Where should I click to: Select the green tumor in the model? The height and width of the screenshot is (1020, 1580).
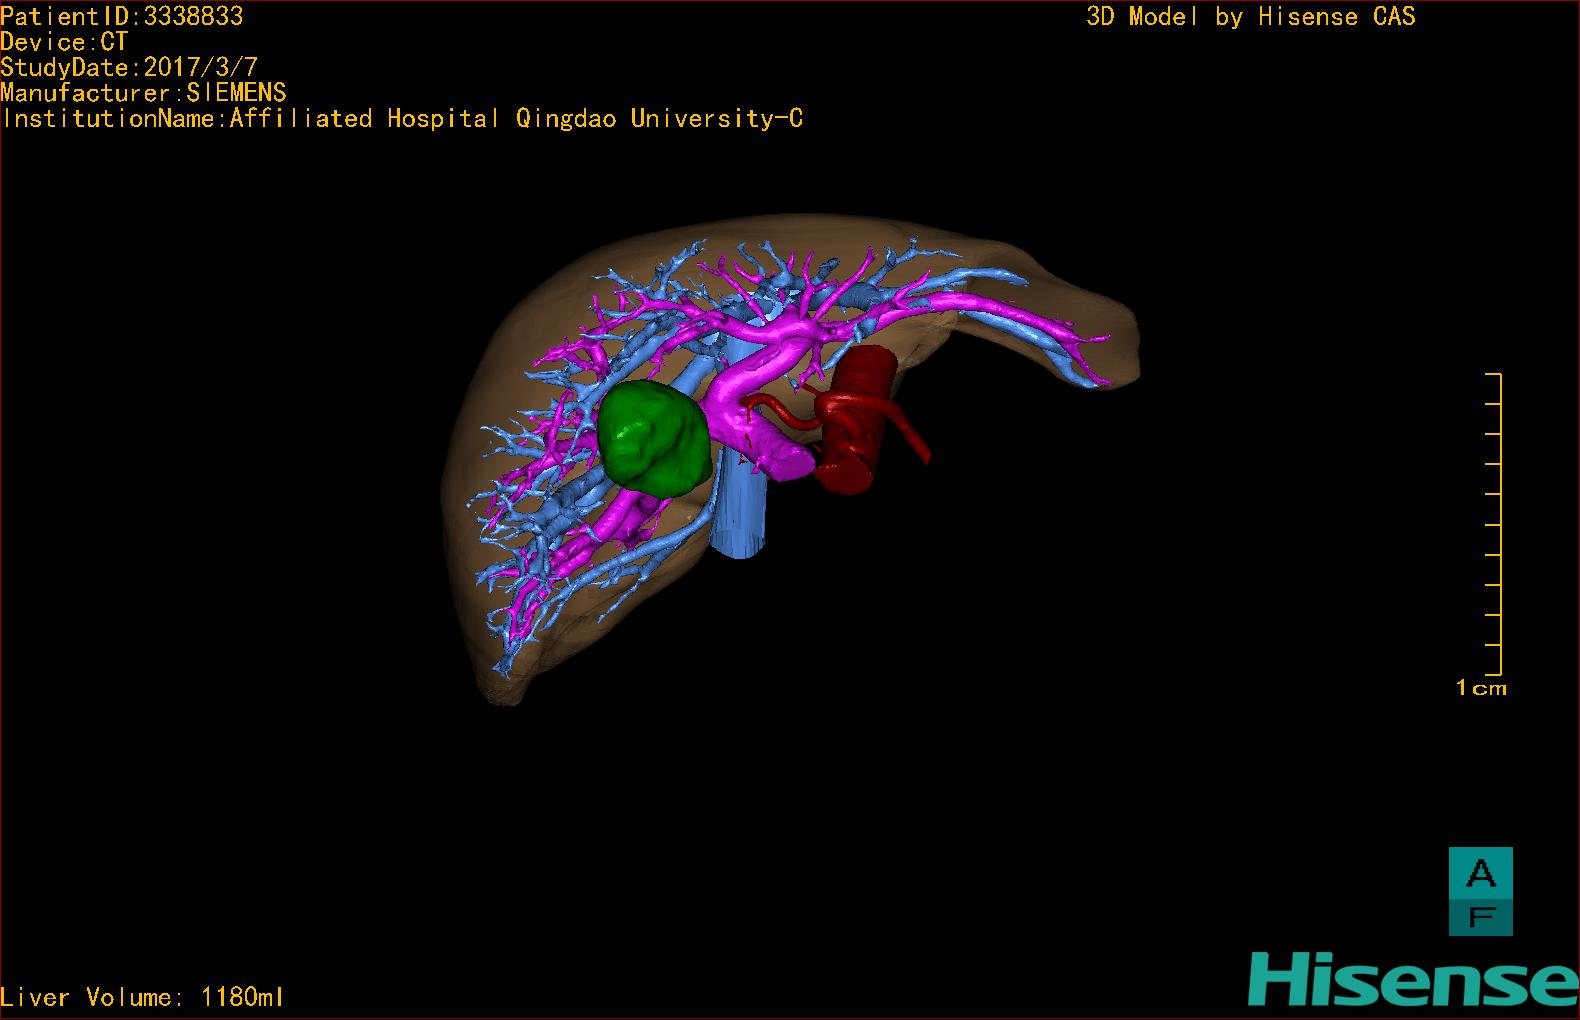653,438
